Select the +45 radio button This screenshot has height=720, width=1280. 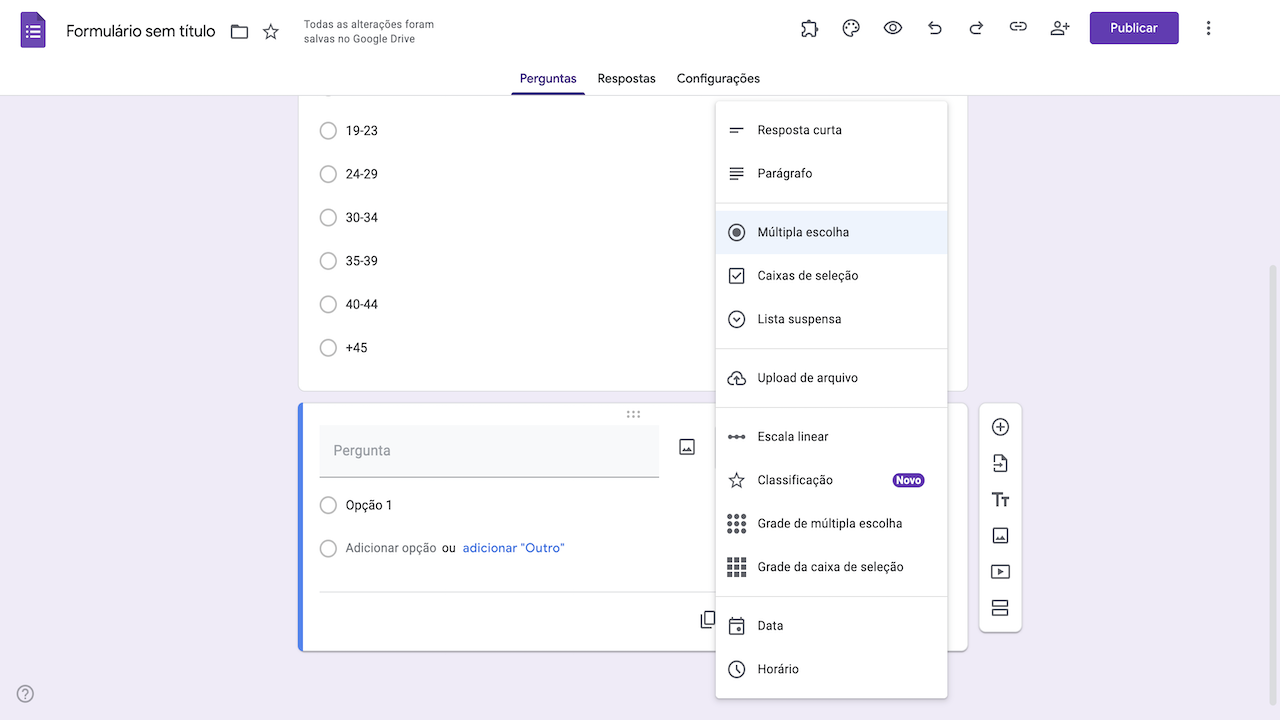[x=327, y=347]
